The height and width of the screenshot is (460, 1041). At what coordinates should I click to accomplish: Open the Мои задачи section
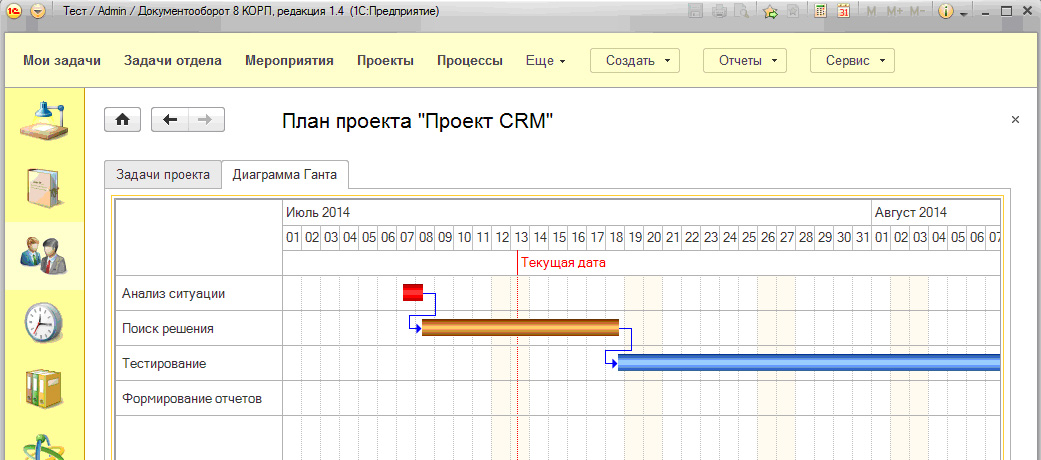tap(62, 61)
